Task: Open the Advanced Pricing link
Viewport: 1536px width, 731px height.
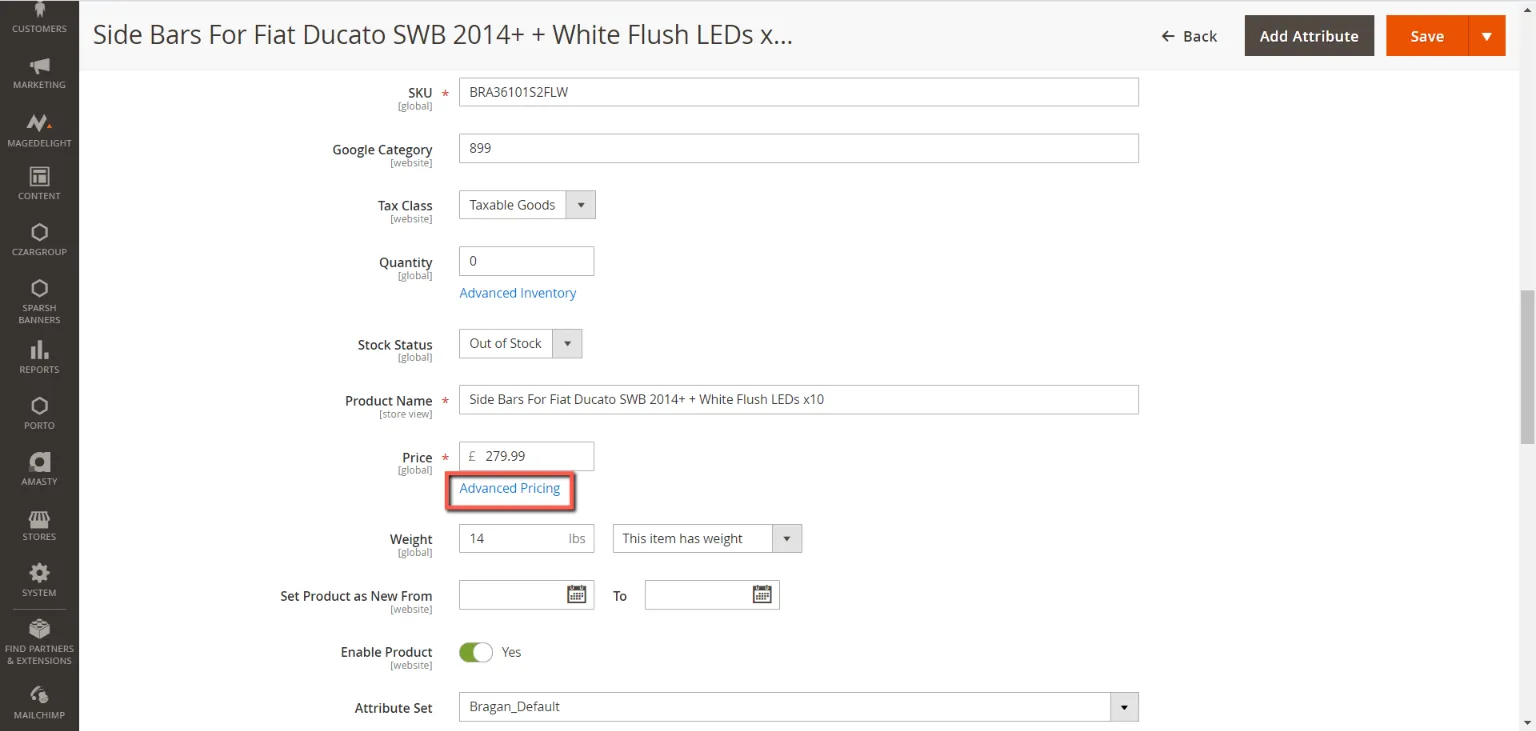Action: click(x=510, y=488)
